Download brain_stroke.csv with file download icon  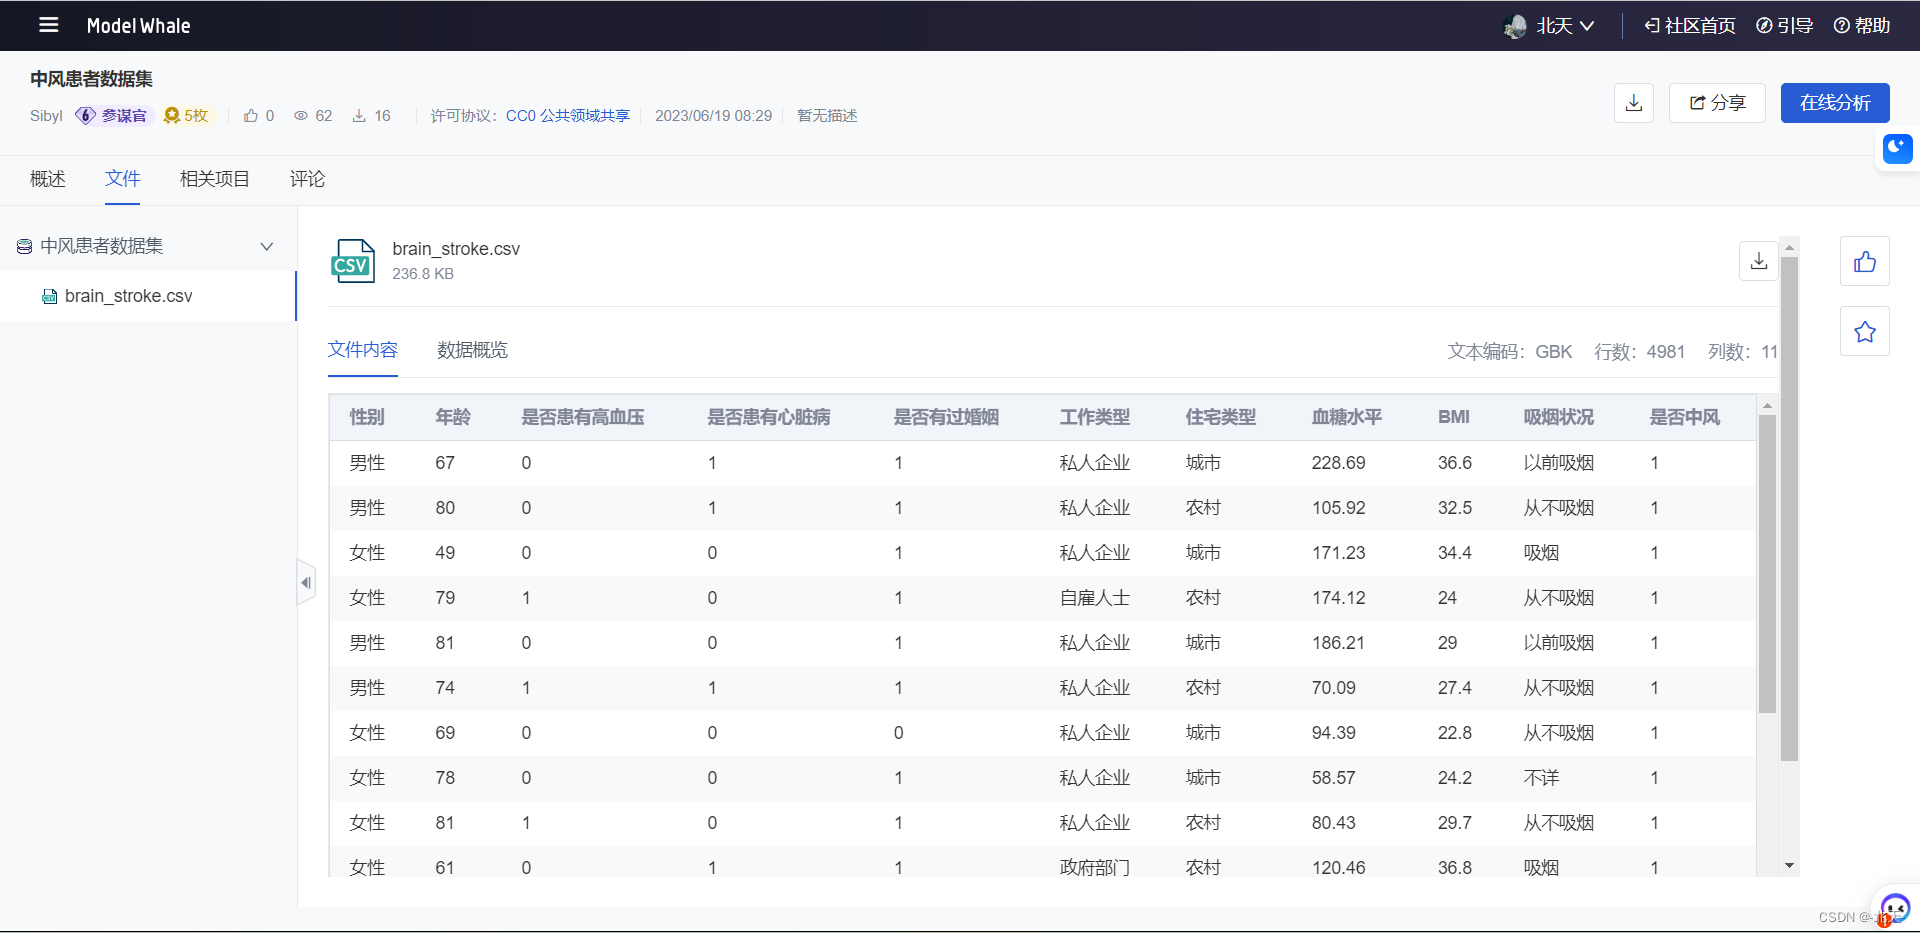pyautogui.click(x=1759, y=261)
